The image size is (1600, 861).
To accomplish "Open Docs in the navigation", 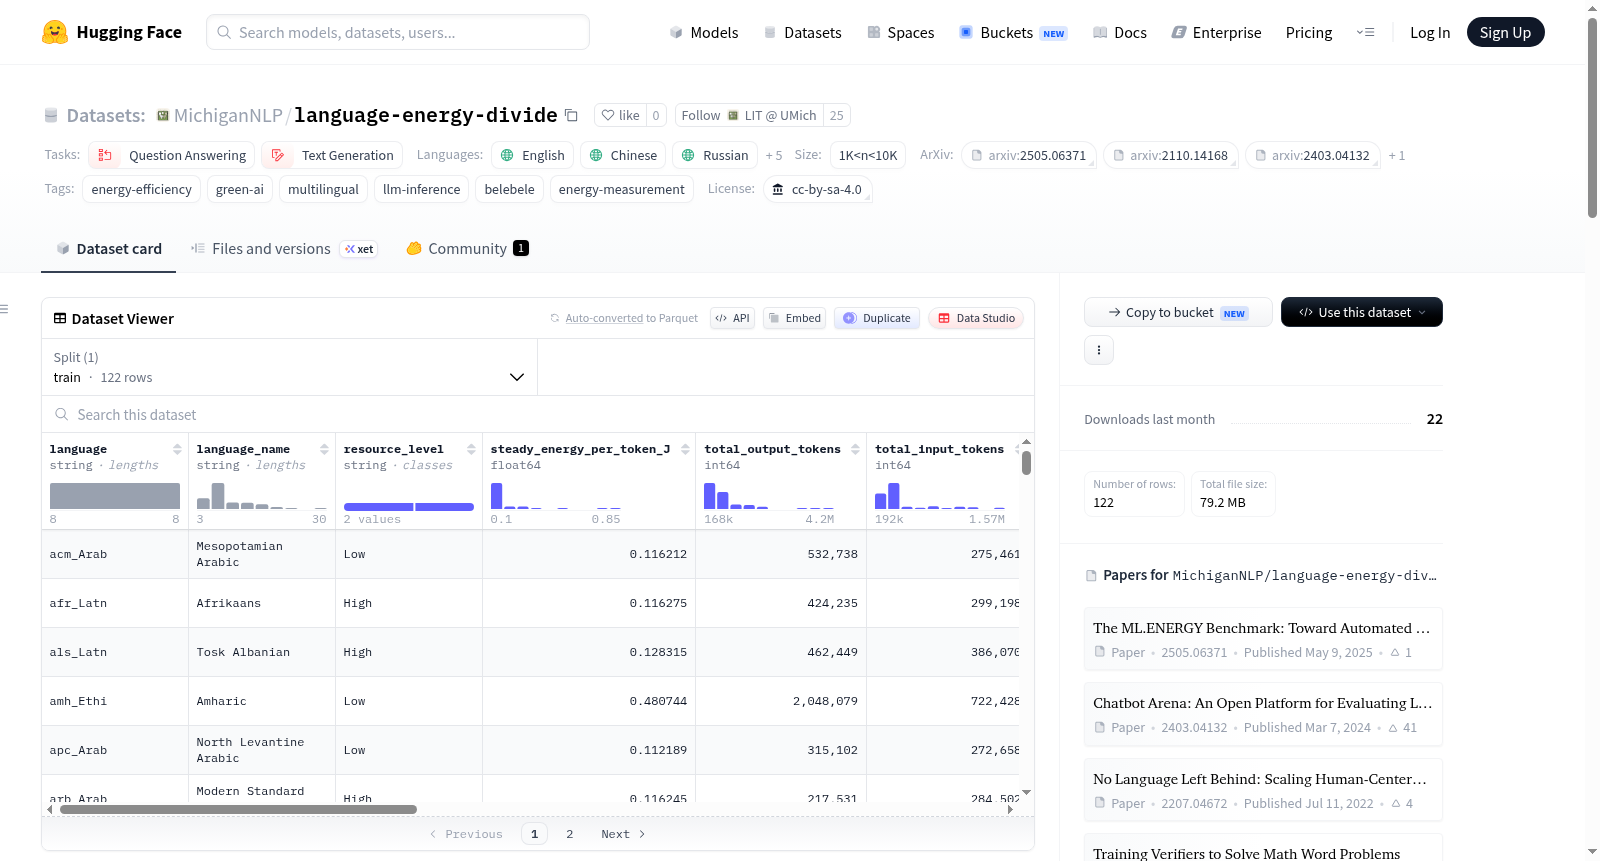I will pyautogui.click(x=1120, y=32).
